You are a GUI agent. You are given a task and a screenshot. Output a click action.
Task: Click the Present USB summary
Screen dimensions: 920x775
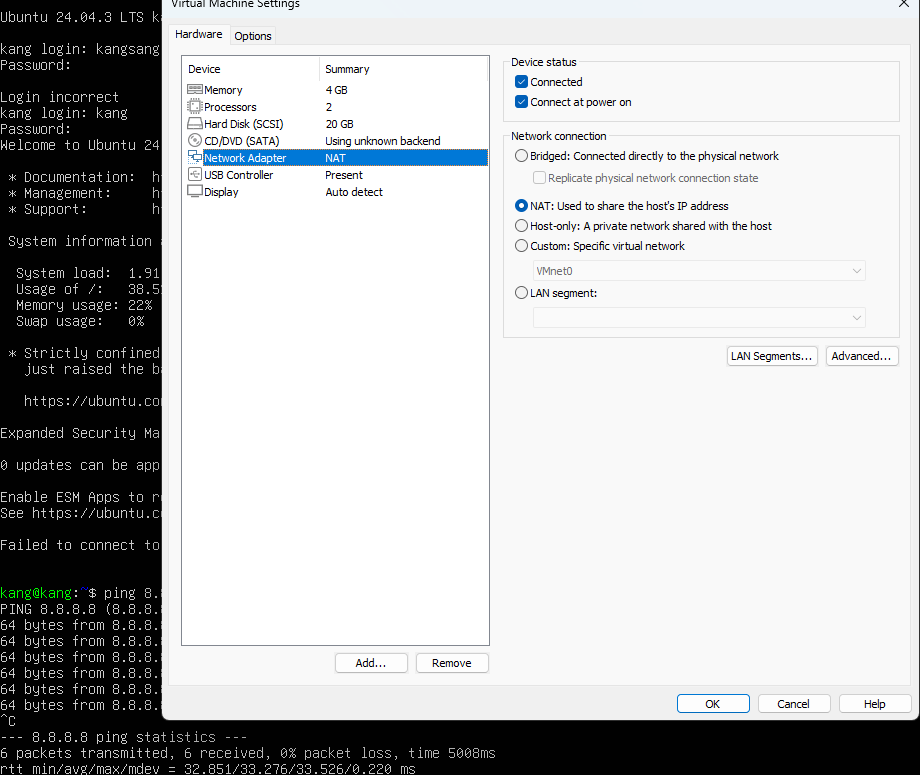click(344, 175)
